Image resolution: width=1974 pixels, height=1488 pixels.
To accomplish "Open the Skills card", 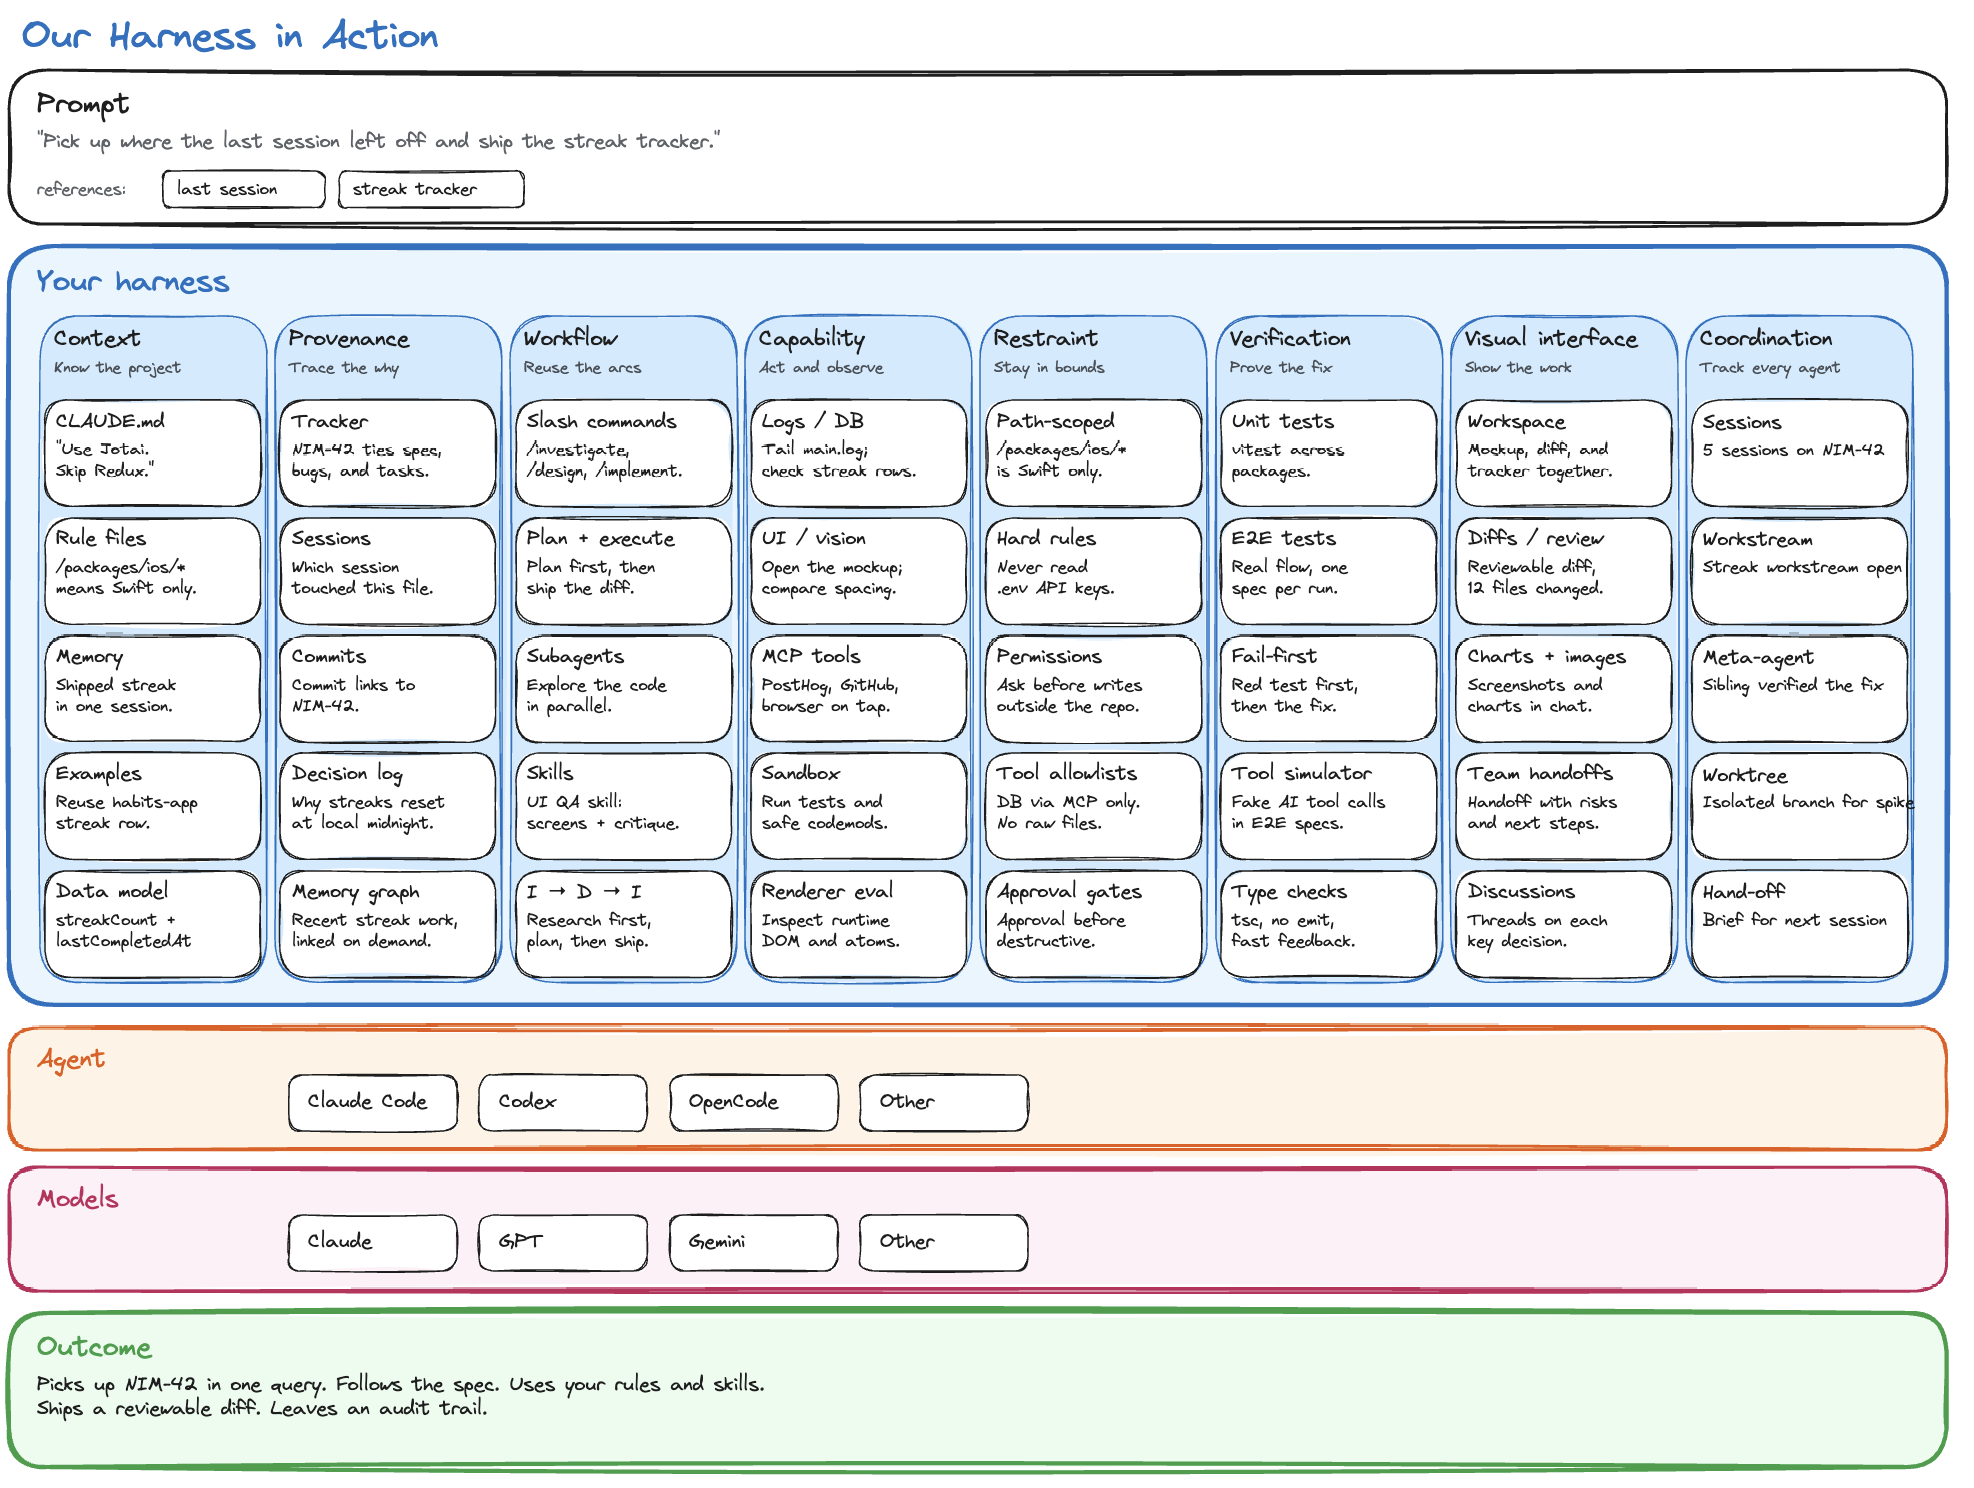I will coord(624,806).
